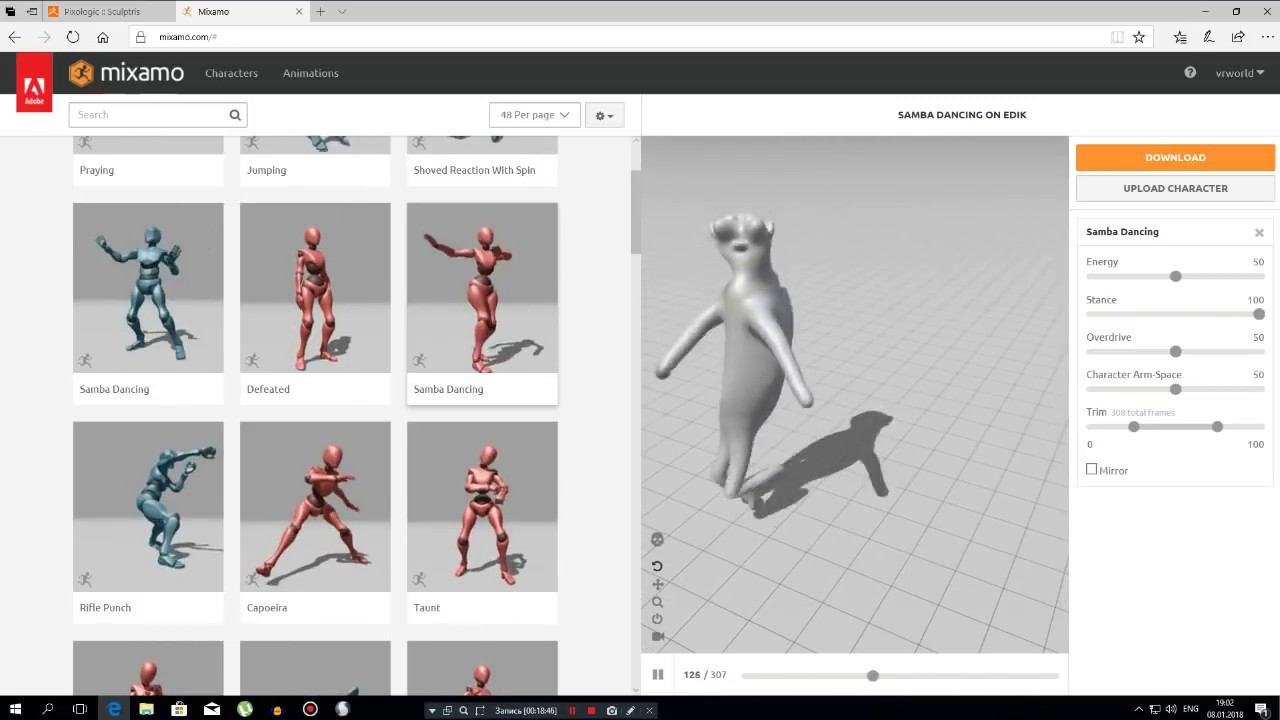Pause the animation playback
This screenshot has width=1280, height=720.
658,675
